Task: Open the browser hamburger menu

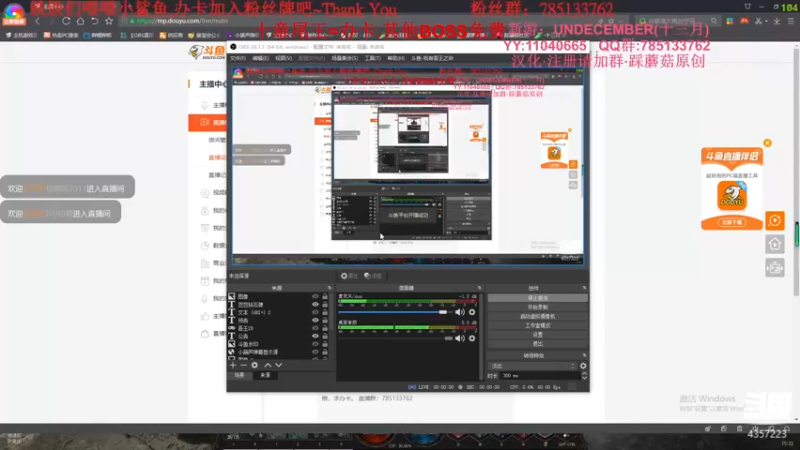Action: 791,21
